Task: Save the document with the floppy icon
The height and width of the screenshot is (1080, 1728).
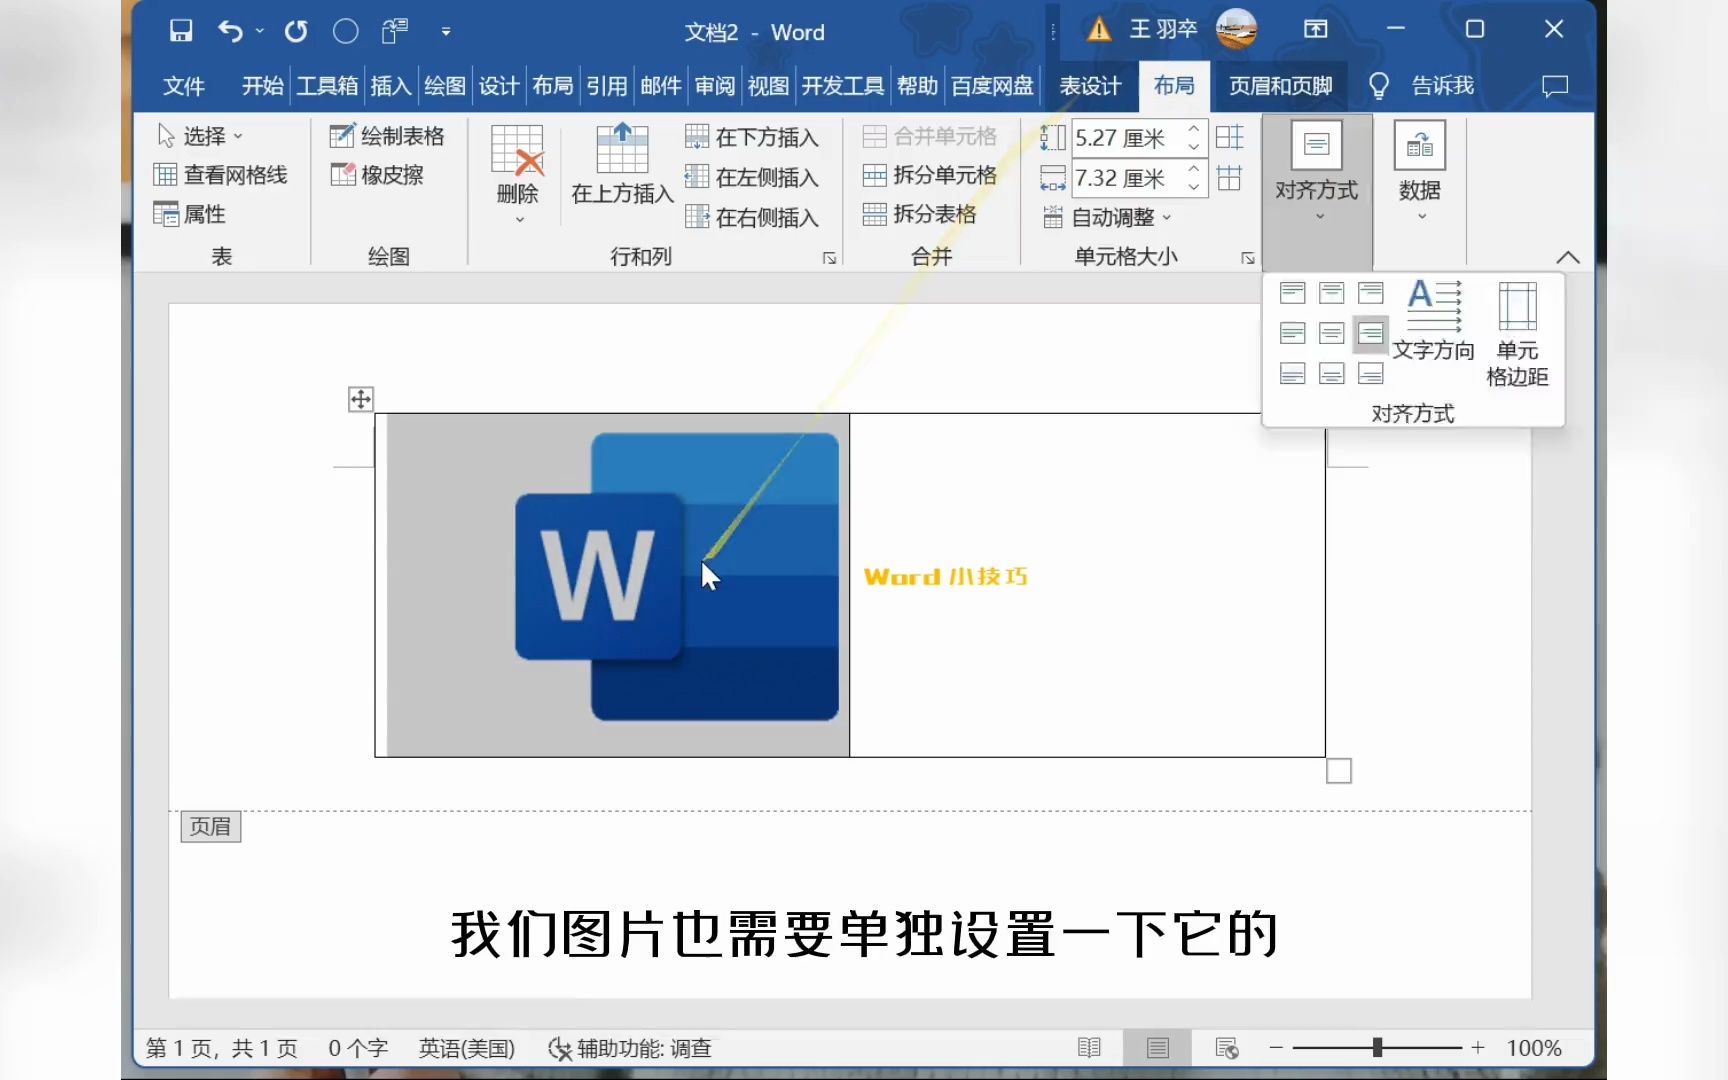Action: pyautogui.click(x=181, y=31)
